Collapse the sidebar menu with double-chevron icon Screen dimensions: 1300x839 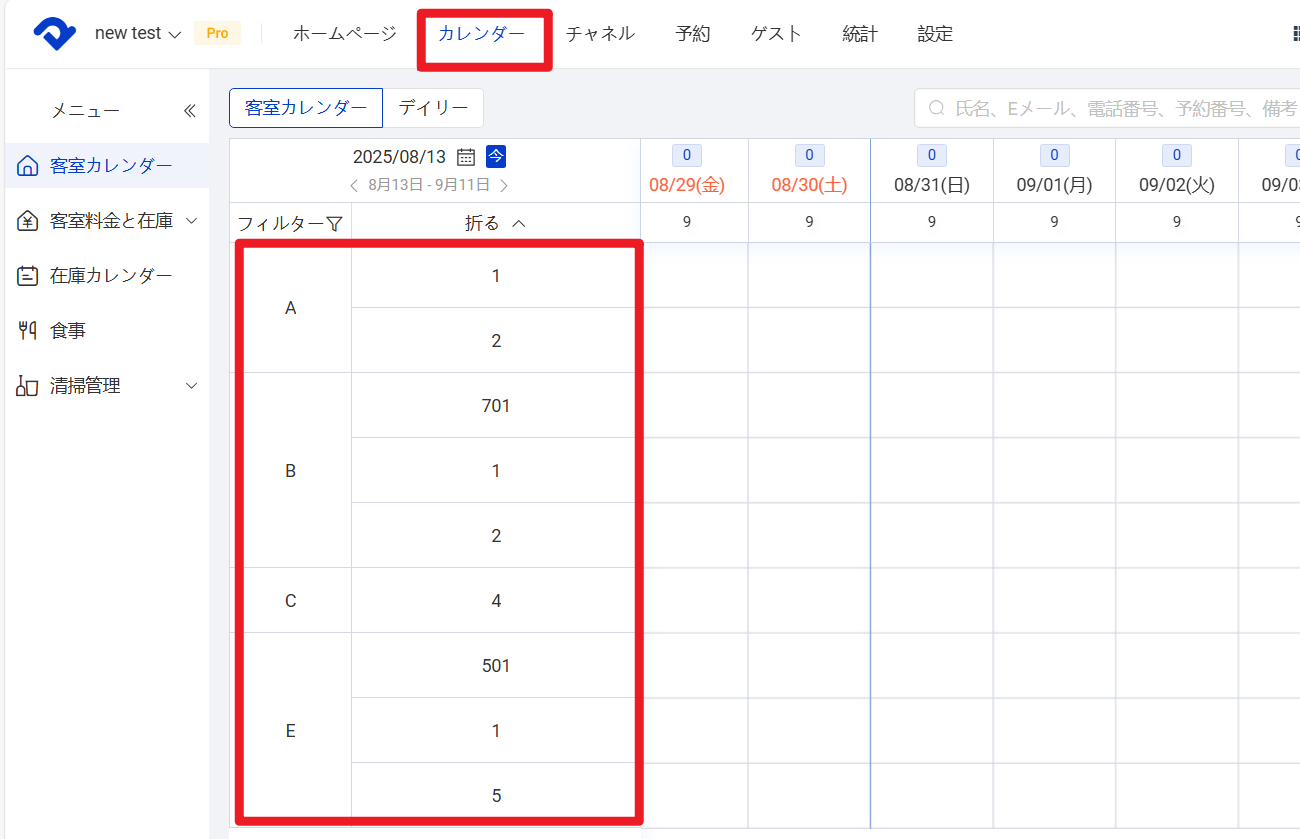[x=190, y=111]
